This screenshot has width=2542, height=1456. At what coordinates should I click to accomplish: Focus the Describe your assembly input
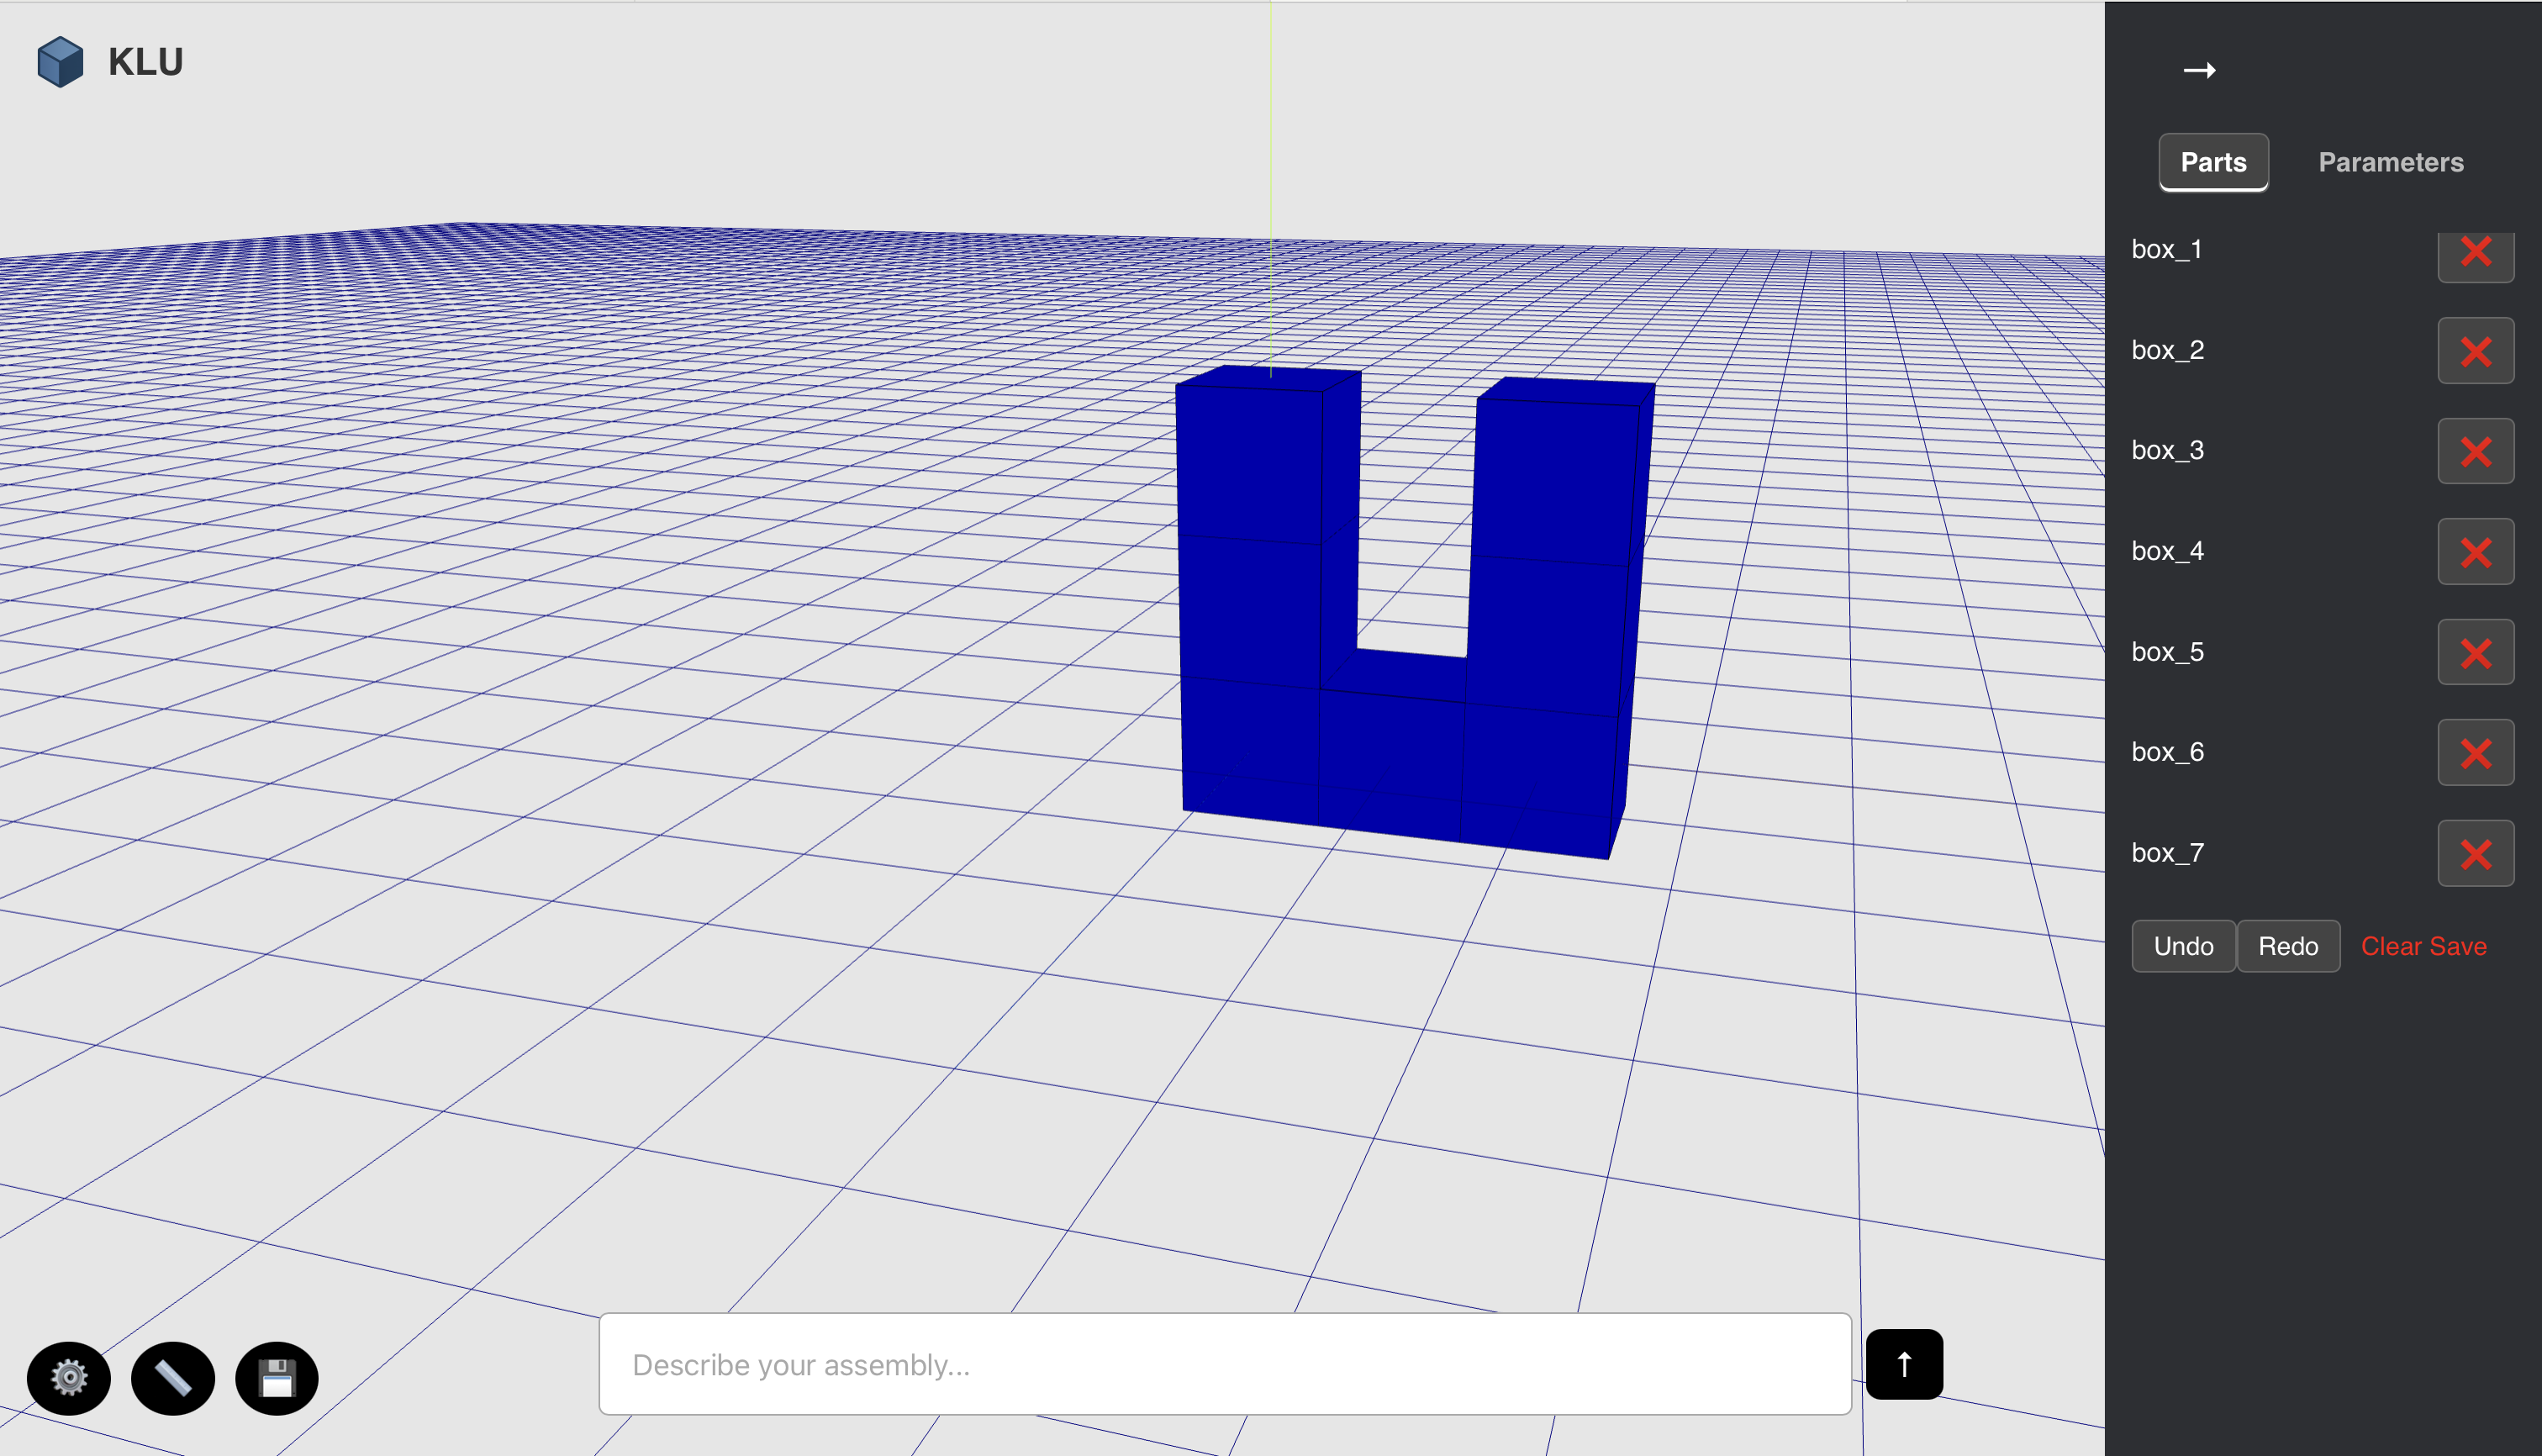pos(1225,1364)
